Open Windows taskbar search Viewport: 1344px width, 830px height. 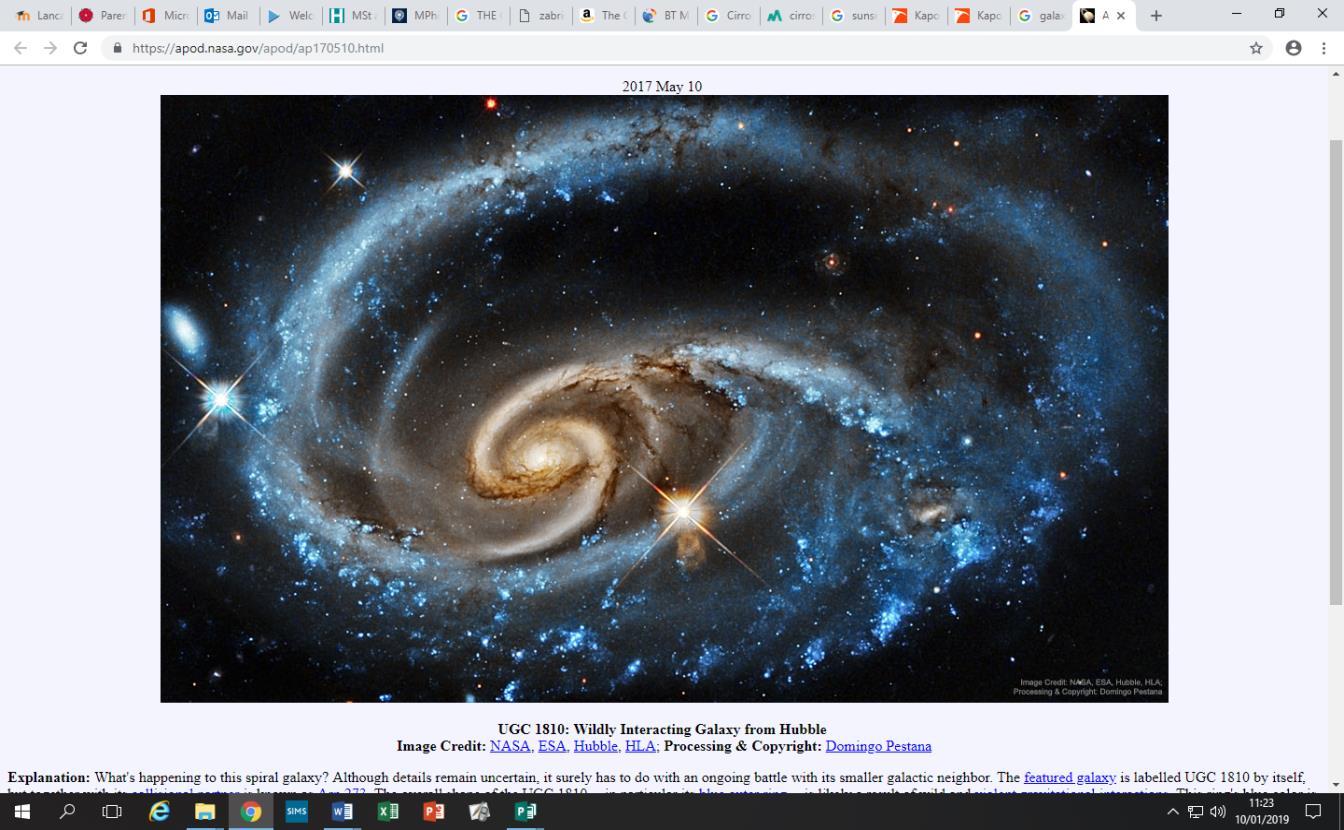[68, 811]
